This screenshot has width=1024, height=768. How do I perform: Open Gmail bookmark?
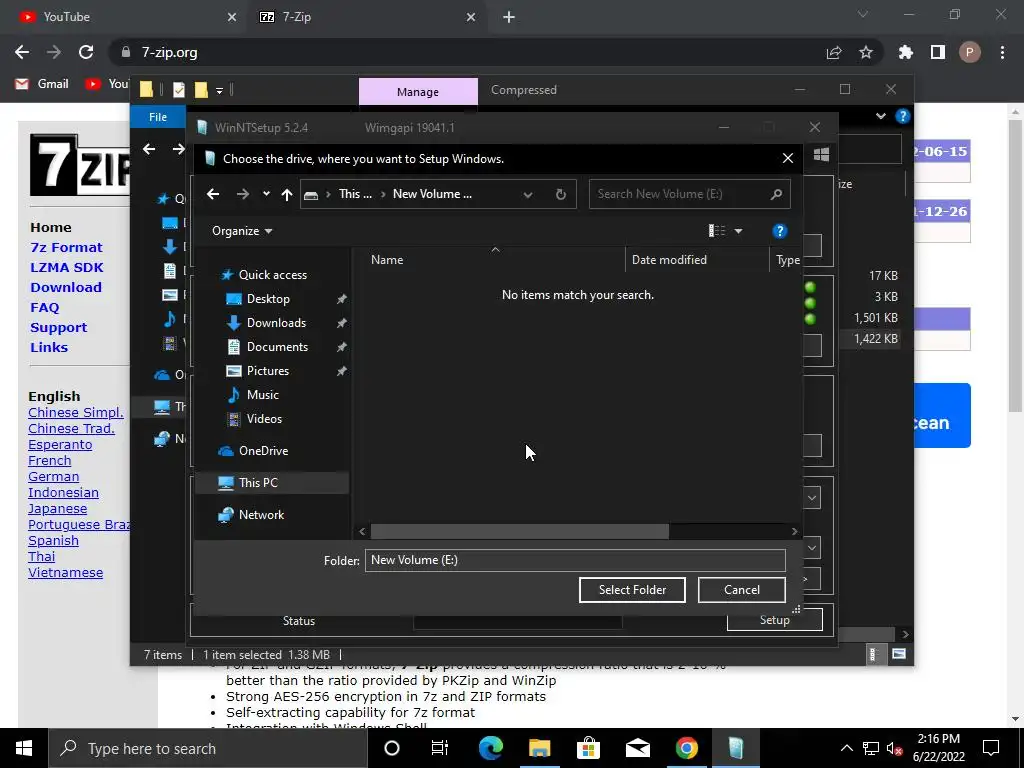(42, 84)
